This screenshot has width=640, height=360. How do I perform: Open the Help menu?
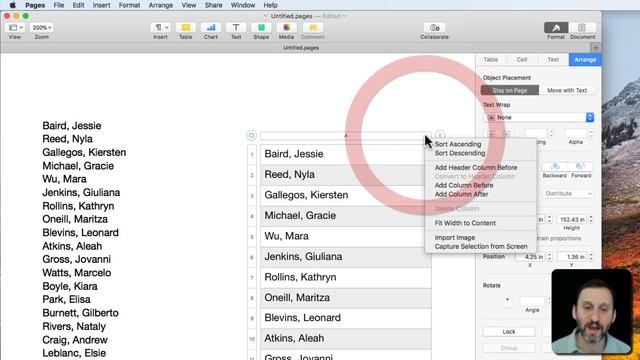270,5
